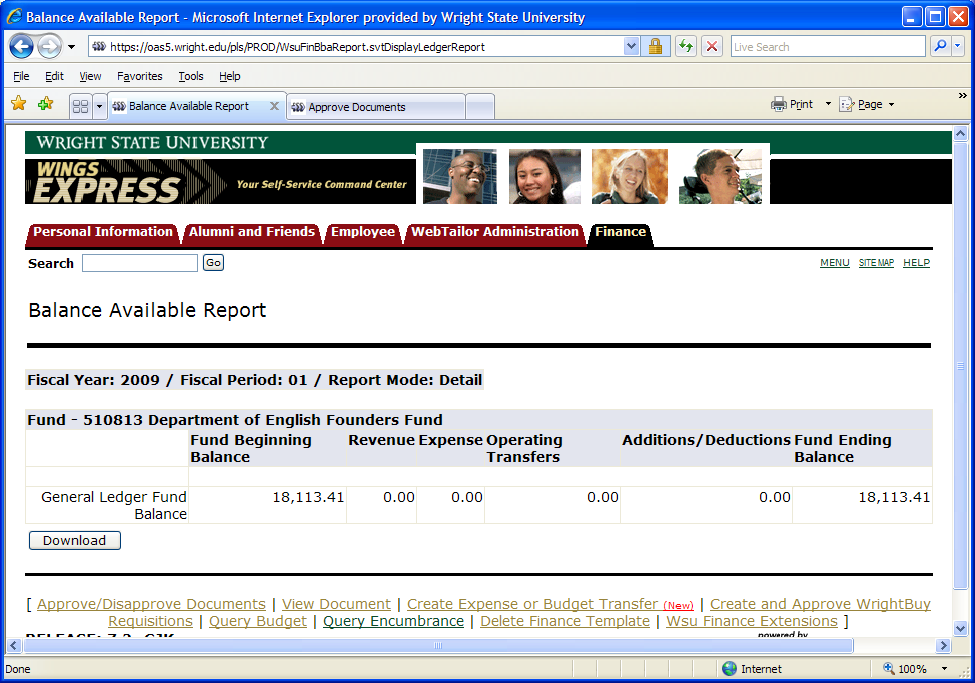The height and width of the screenshot is (683, 975).
Task: Switch to the Approve Documents tab
Action: [x=375, y=107]
